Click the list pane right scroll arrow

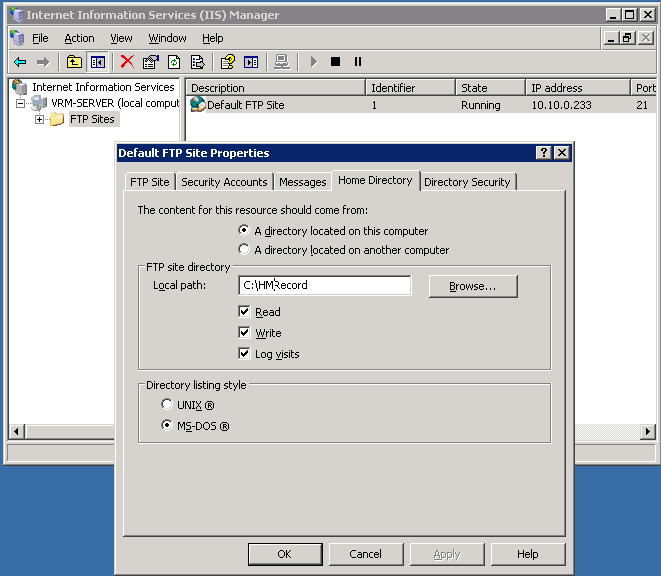(648, 431)
